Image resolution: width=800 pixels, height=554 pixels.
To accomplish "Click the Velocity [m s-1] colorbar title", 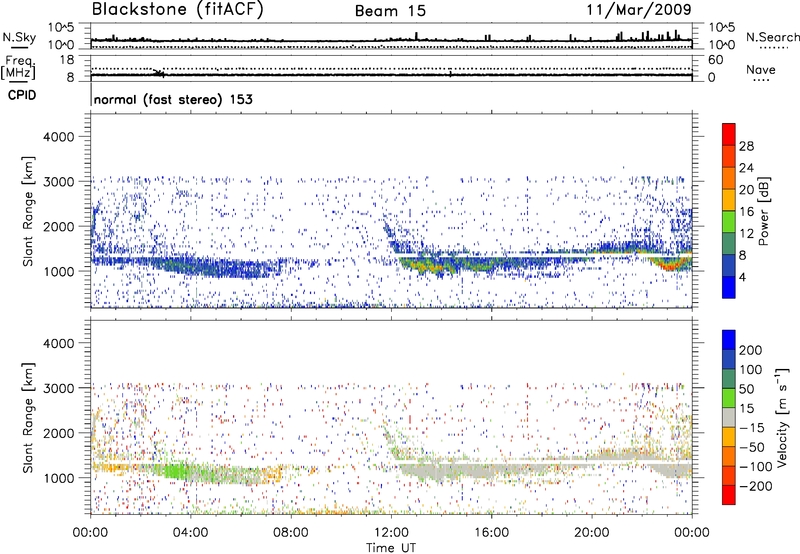I will (782, 417).
